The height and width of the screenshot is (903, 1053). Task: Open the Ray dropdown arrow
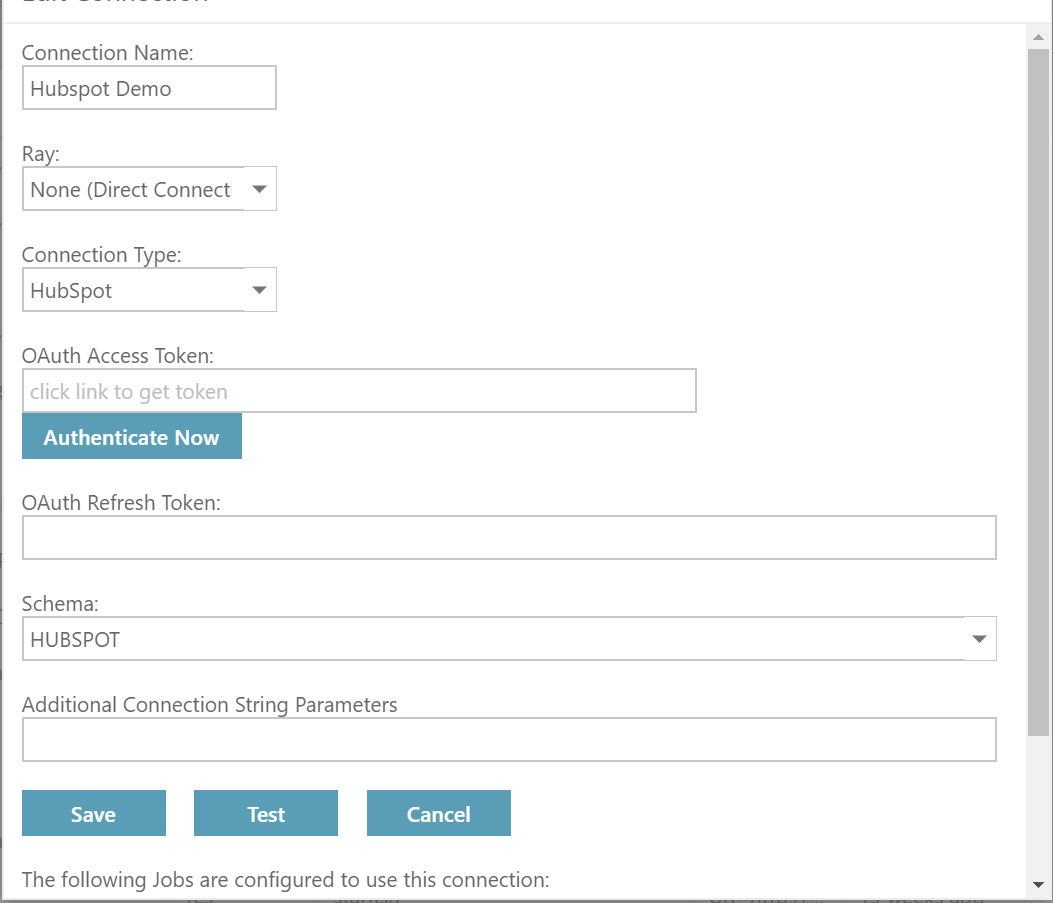coord(259,189)
